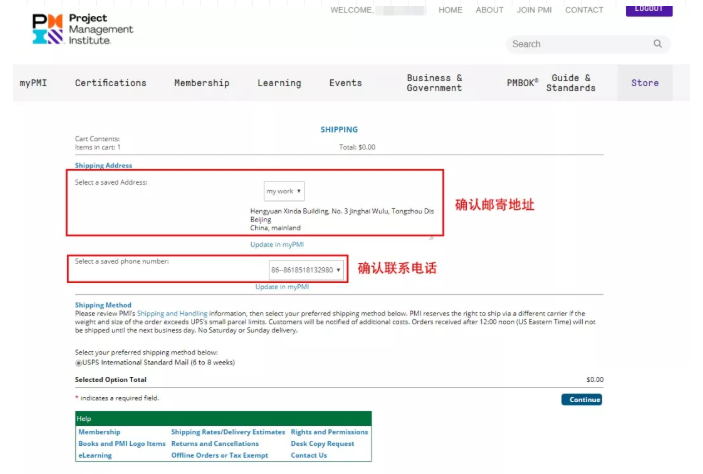Click the LOGOUT button
This screenshot has height=474, width=703.
[648, 9]
